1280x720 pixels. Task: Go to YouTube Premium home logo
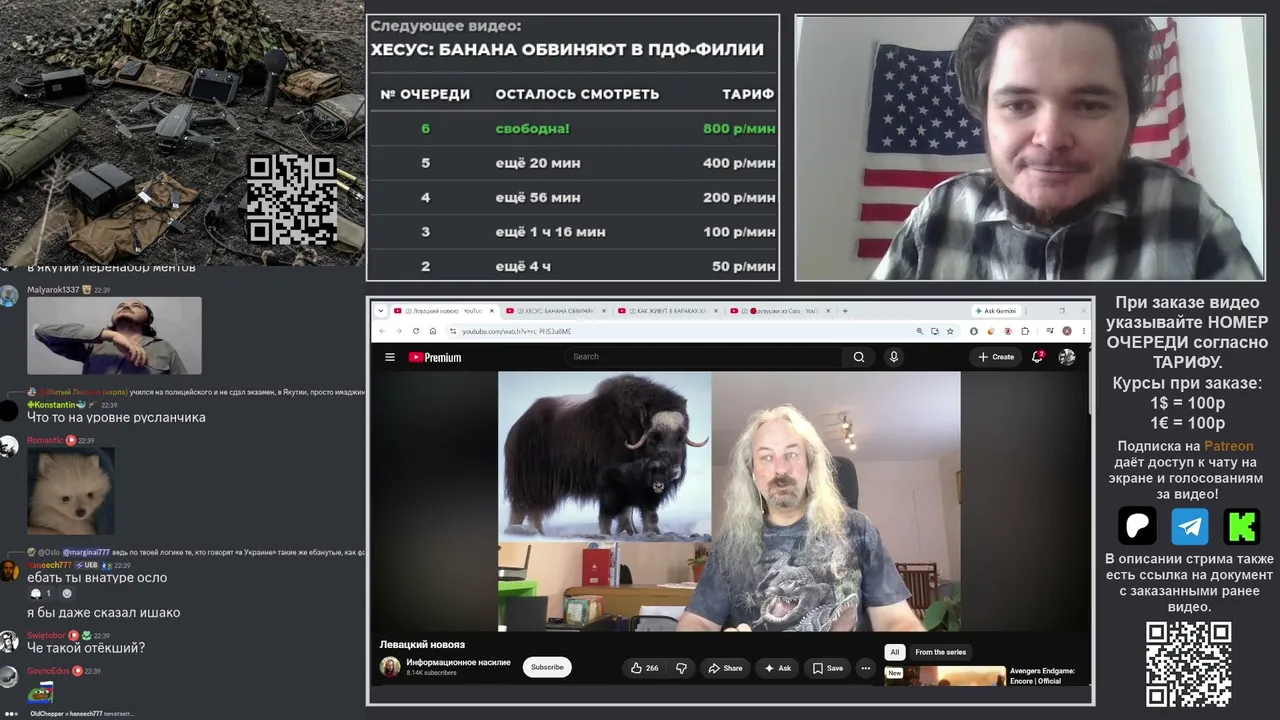[435, 357]
